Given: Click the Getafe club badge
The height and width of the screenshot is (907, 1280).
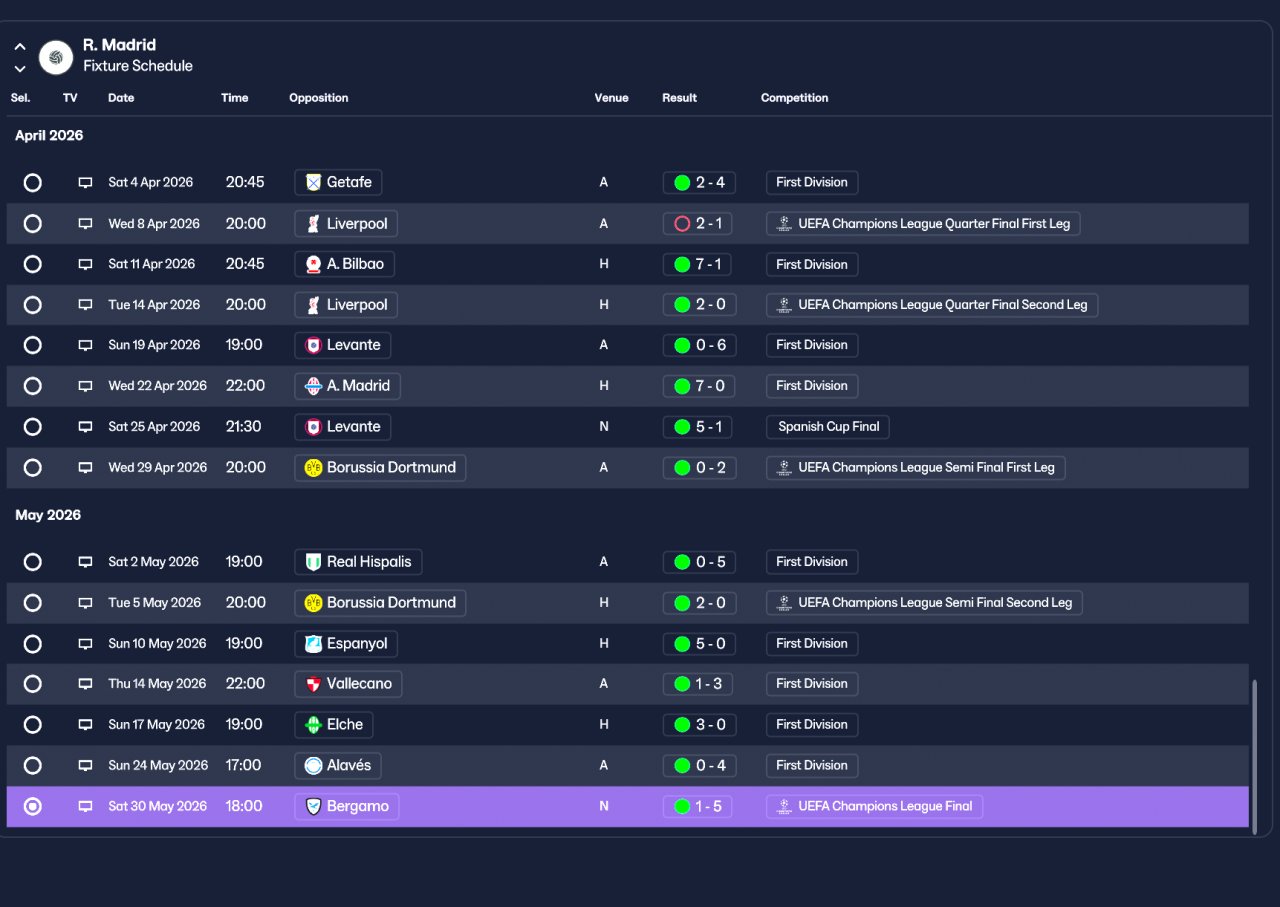Looking at the screenshot, I should point(313,182).
